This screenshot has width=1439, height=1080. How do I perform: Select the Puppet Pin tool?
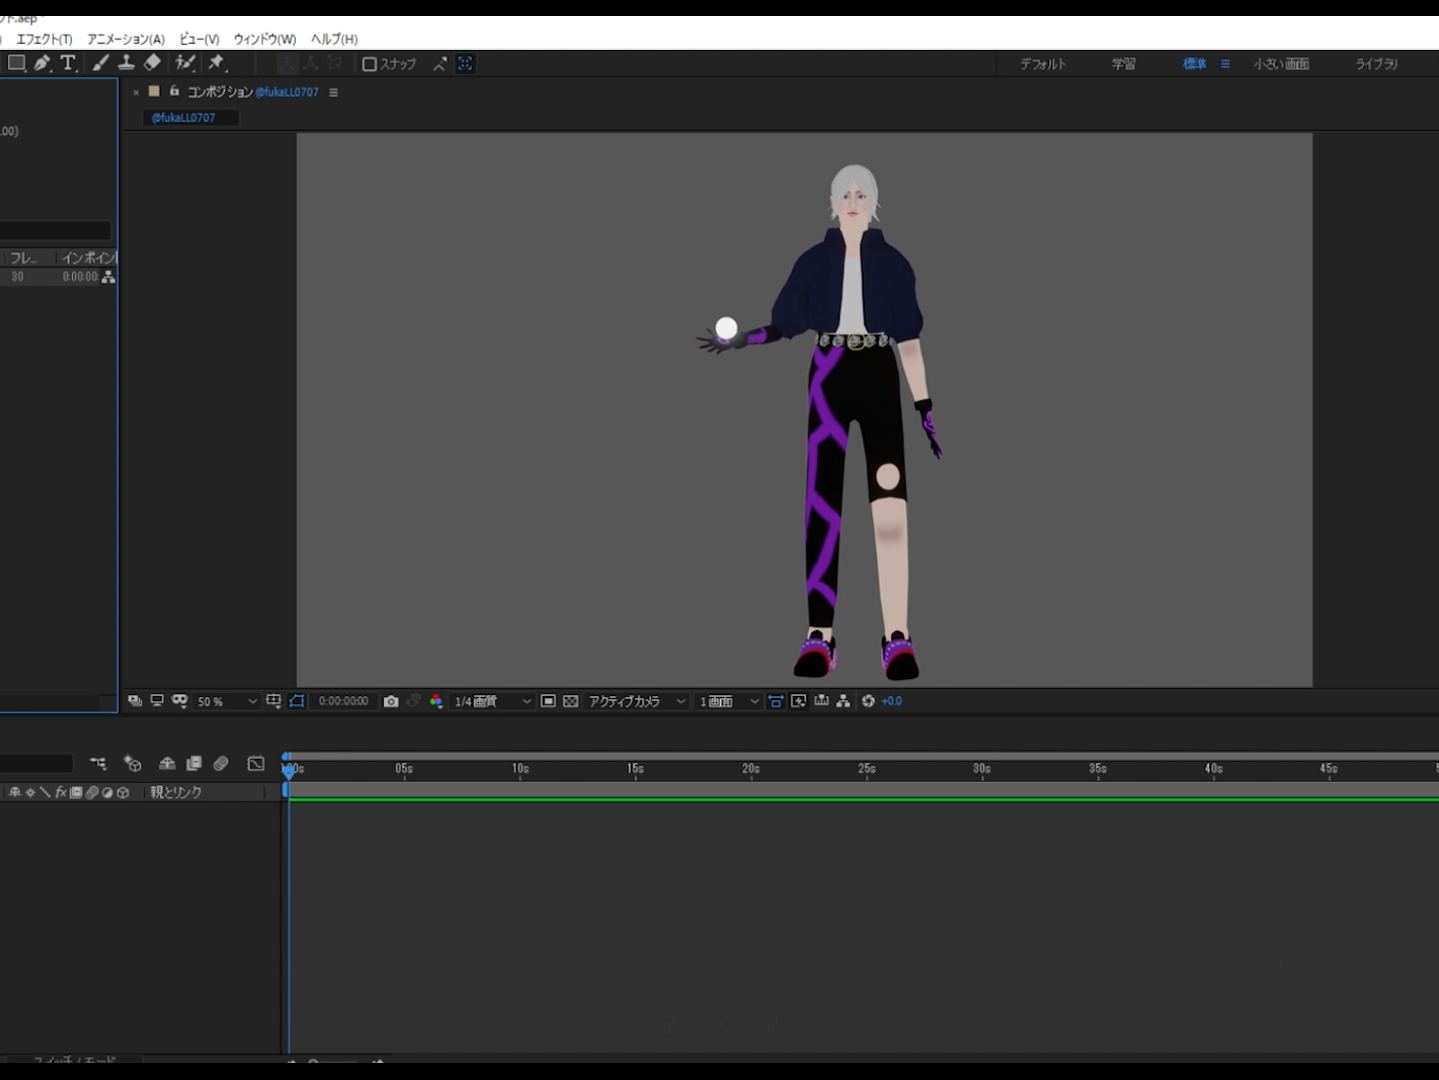click(x=217, y=63)
